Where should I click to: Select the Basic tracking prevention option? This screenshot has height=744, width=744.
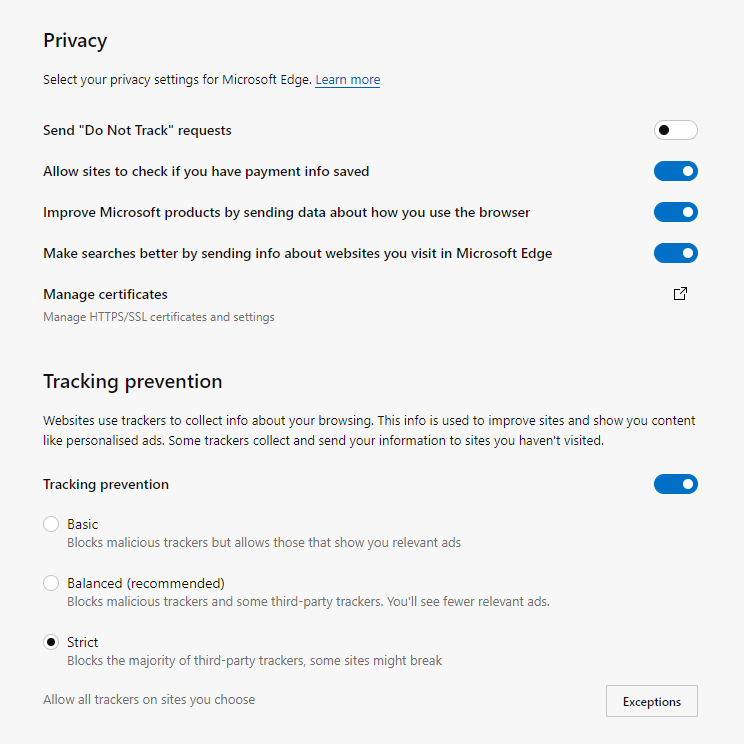[x=51, y=524]
